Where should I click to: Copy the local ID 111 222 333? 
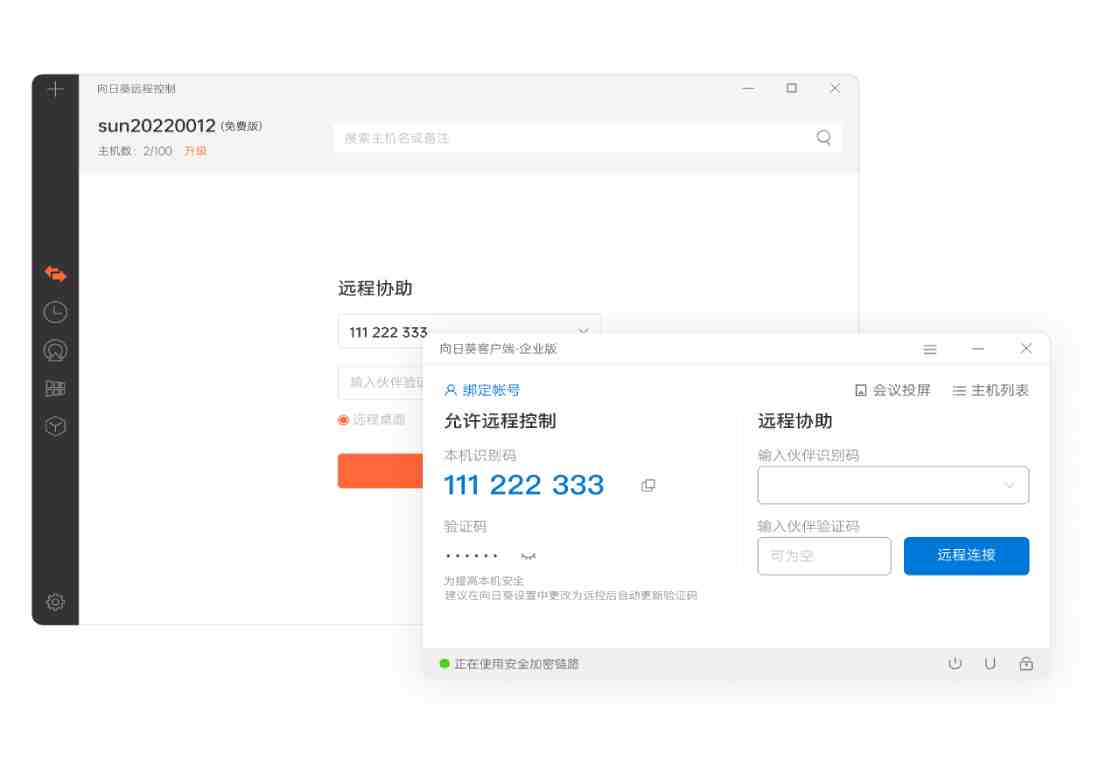click(x=648, y=485)
